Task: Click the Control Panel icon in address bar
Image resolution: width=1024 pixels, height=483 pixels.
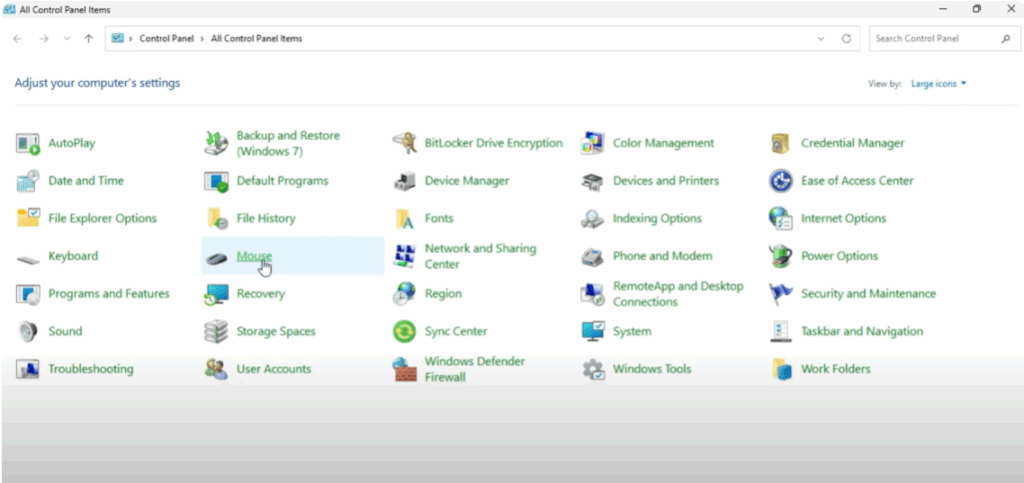Action: point(118,39)
